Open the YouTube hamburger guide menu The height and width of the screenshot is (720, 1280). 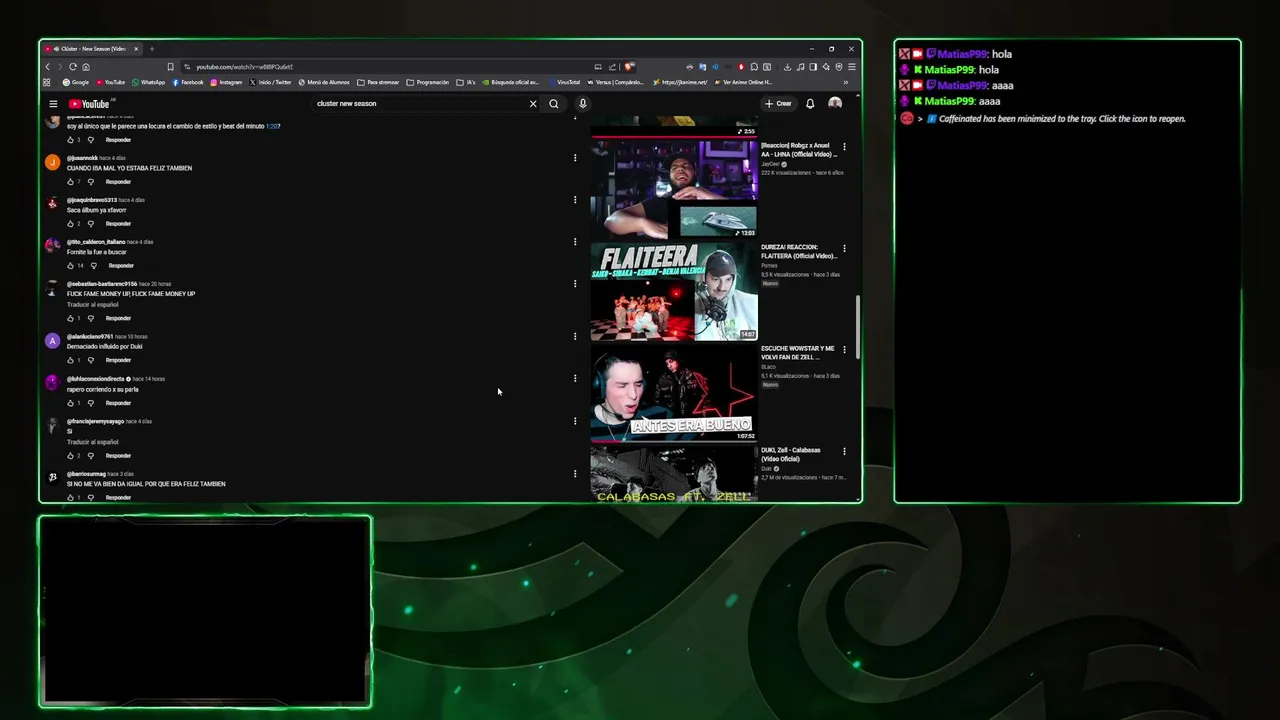point(53,104)
